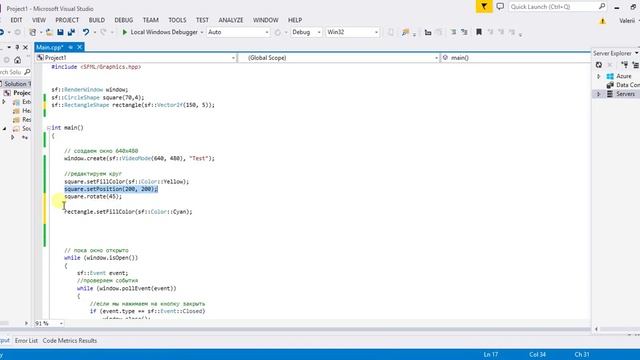This screenshot has height=360, width=640.
Task: Expand the Azure node in Server Explorer
Action: (599, 76)
